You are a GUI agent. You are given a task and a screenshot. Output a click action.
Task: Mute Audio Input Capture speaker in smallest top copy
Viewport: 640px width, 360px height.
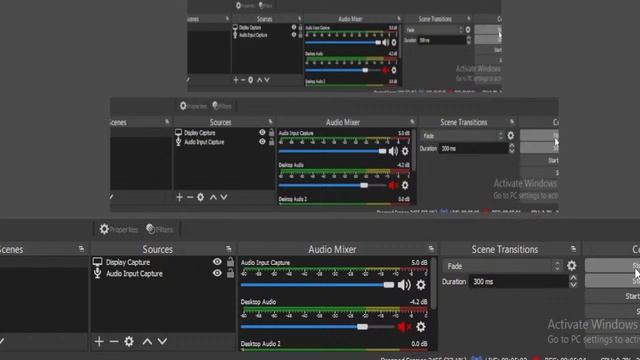pyautogui.click(x=386, y=42)
